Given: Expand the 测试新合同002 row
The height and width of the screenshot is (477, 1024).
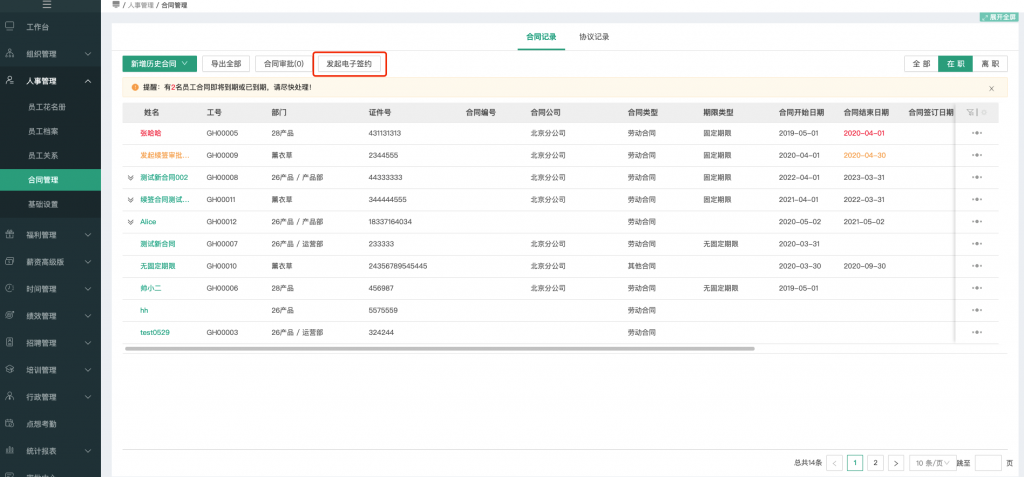Looking at the screenshot, I should (x=131, y=178).
